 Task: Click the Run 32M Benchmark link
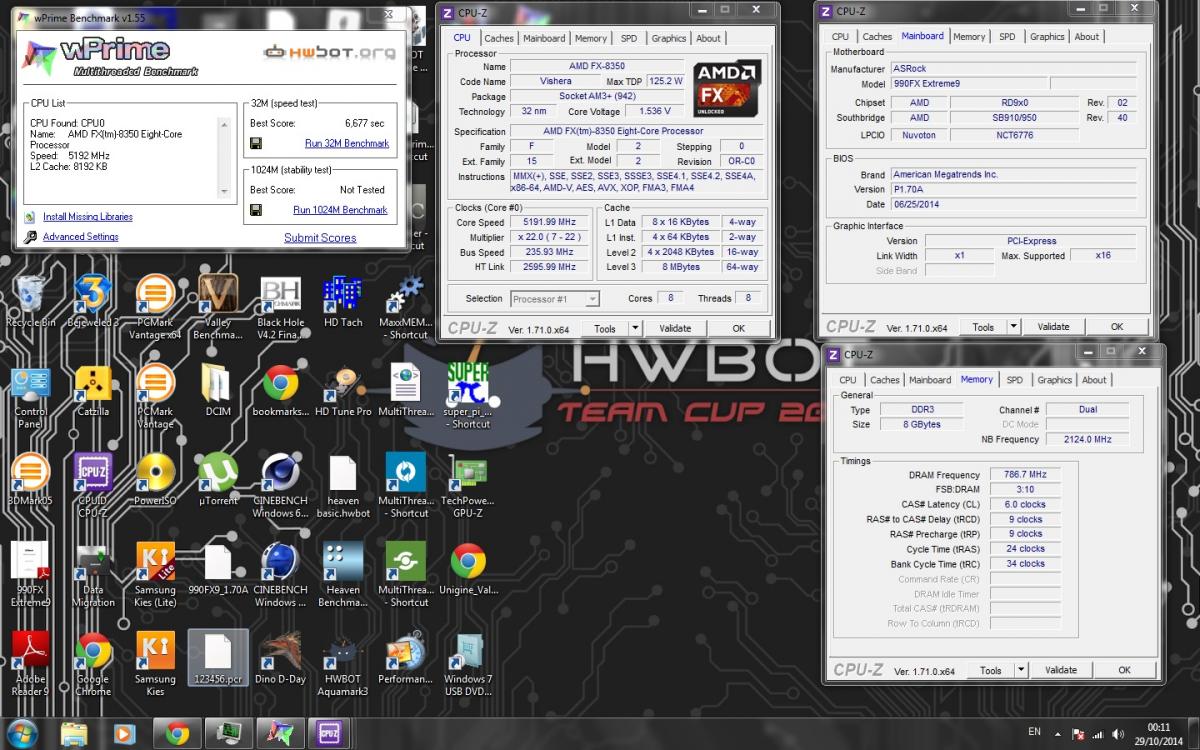pos(347,144)
